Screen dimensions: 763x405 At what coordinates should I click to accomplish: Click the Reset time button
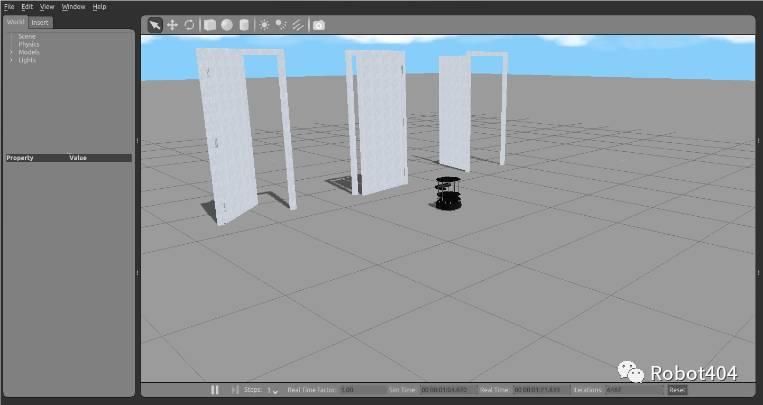point(677,390)
